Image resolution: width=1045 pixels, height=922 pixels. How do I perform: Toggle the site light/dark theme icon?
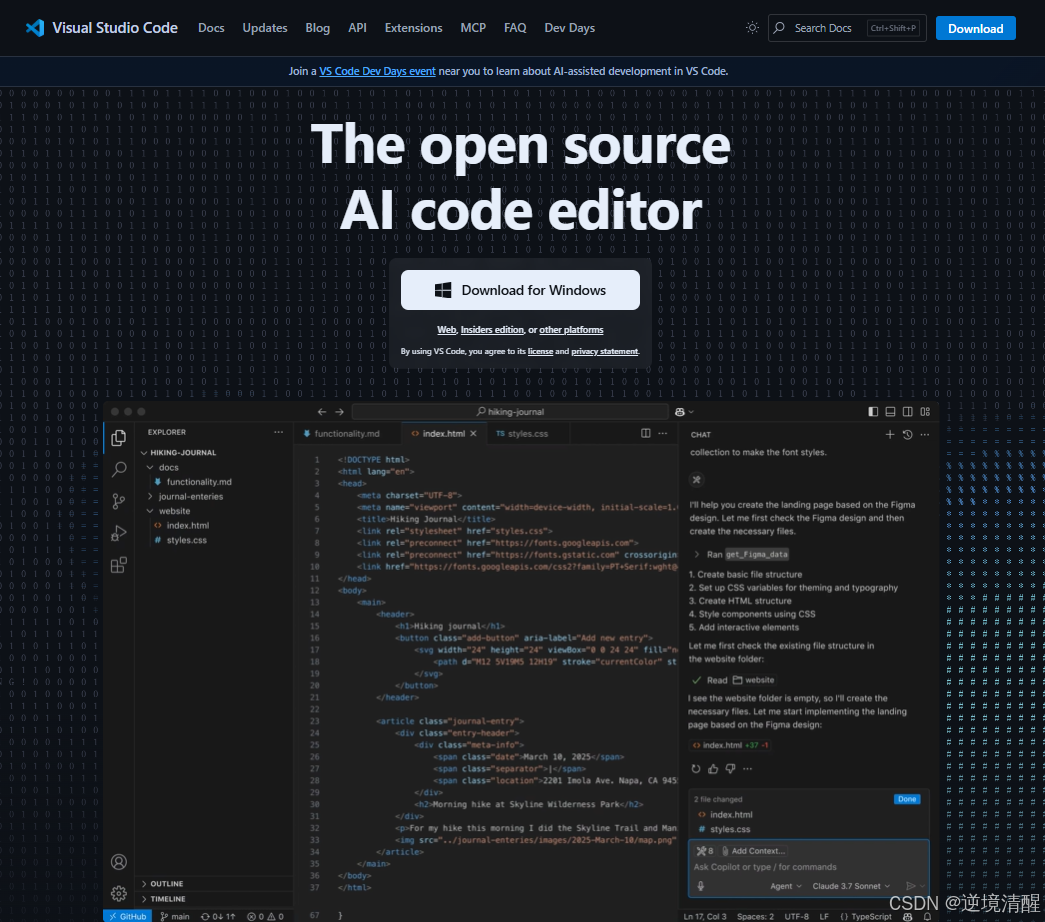(x=752, y=28)
